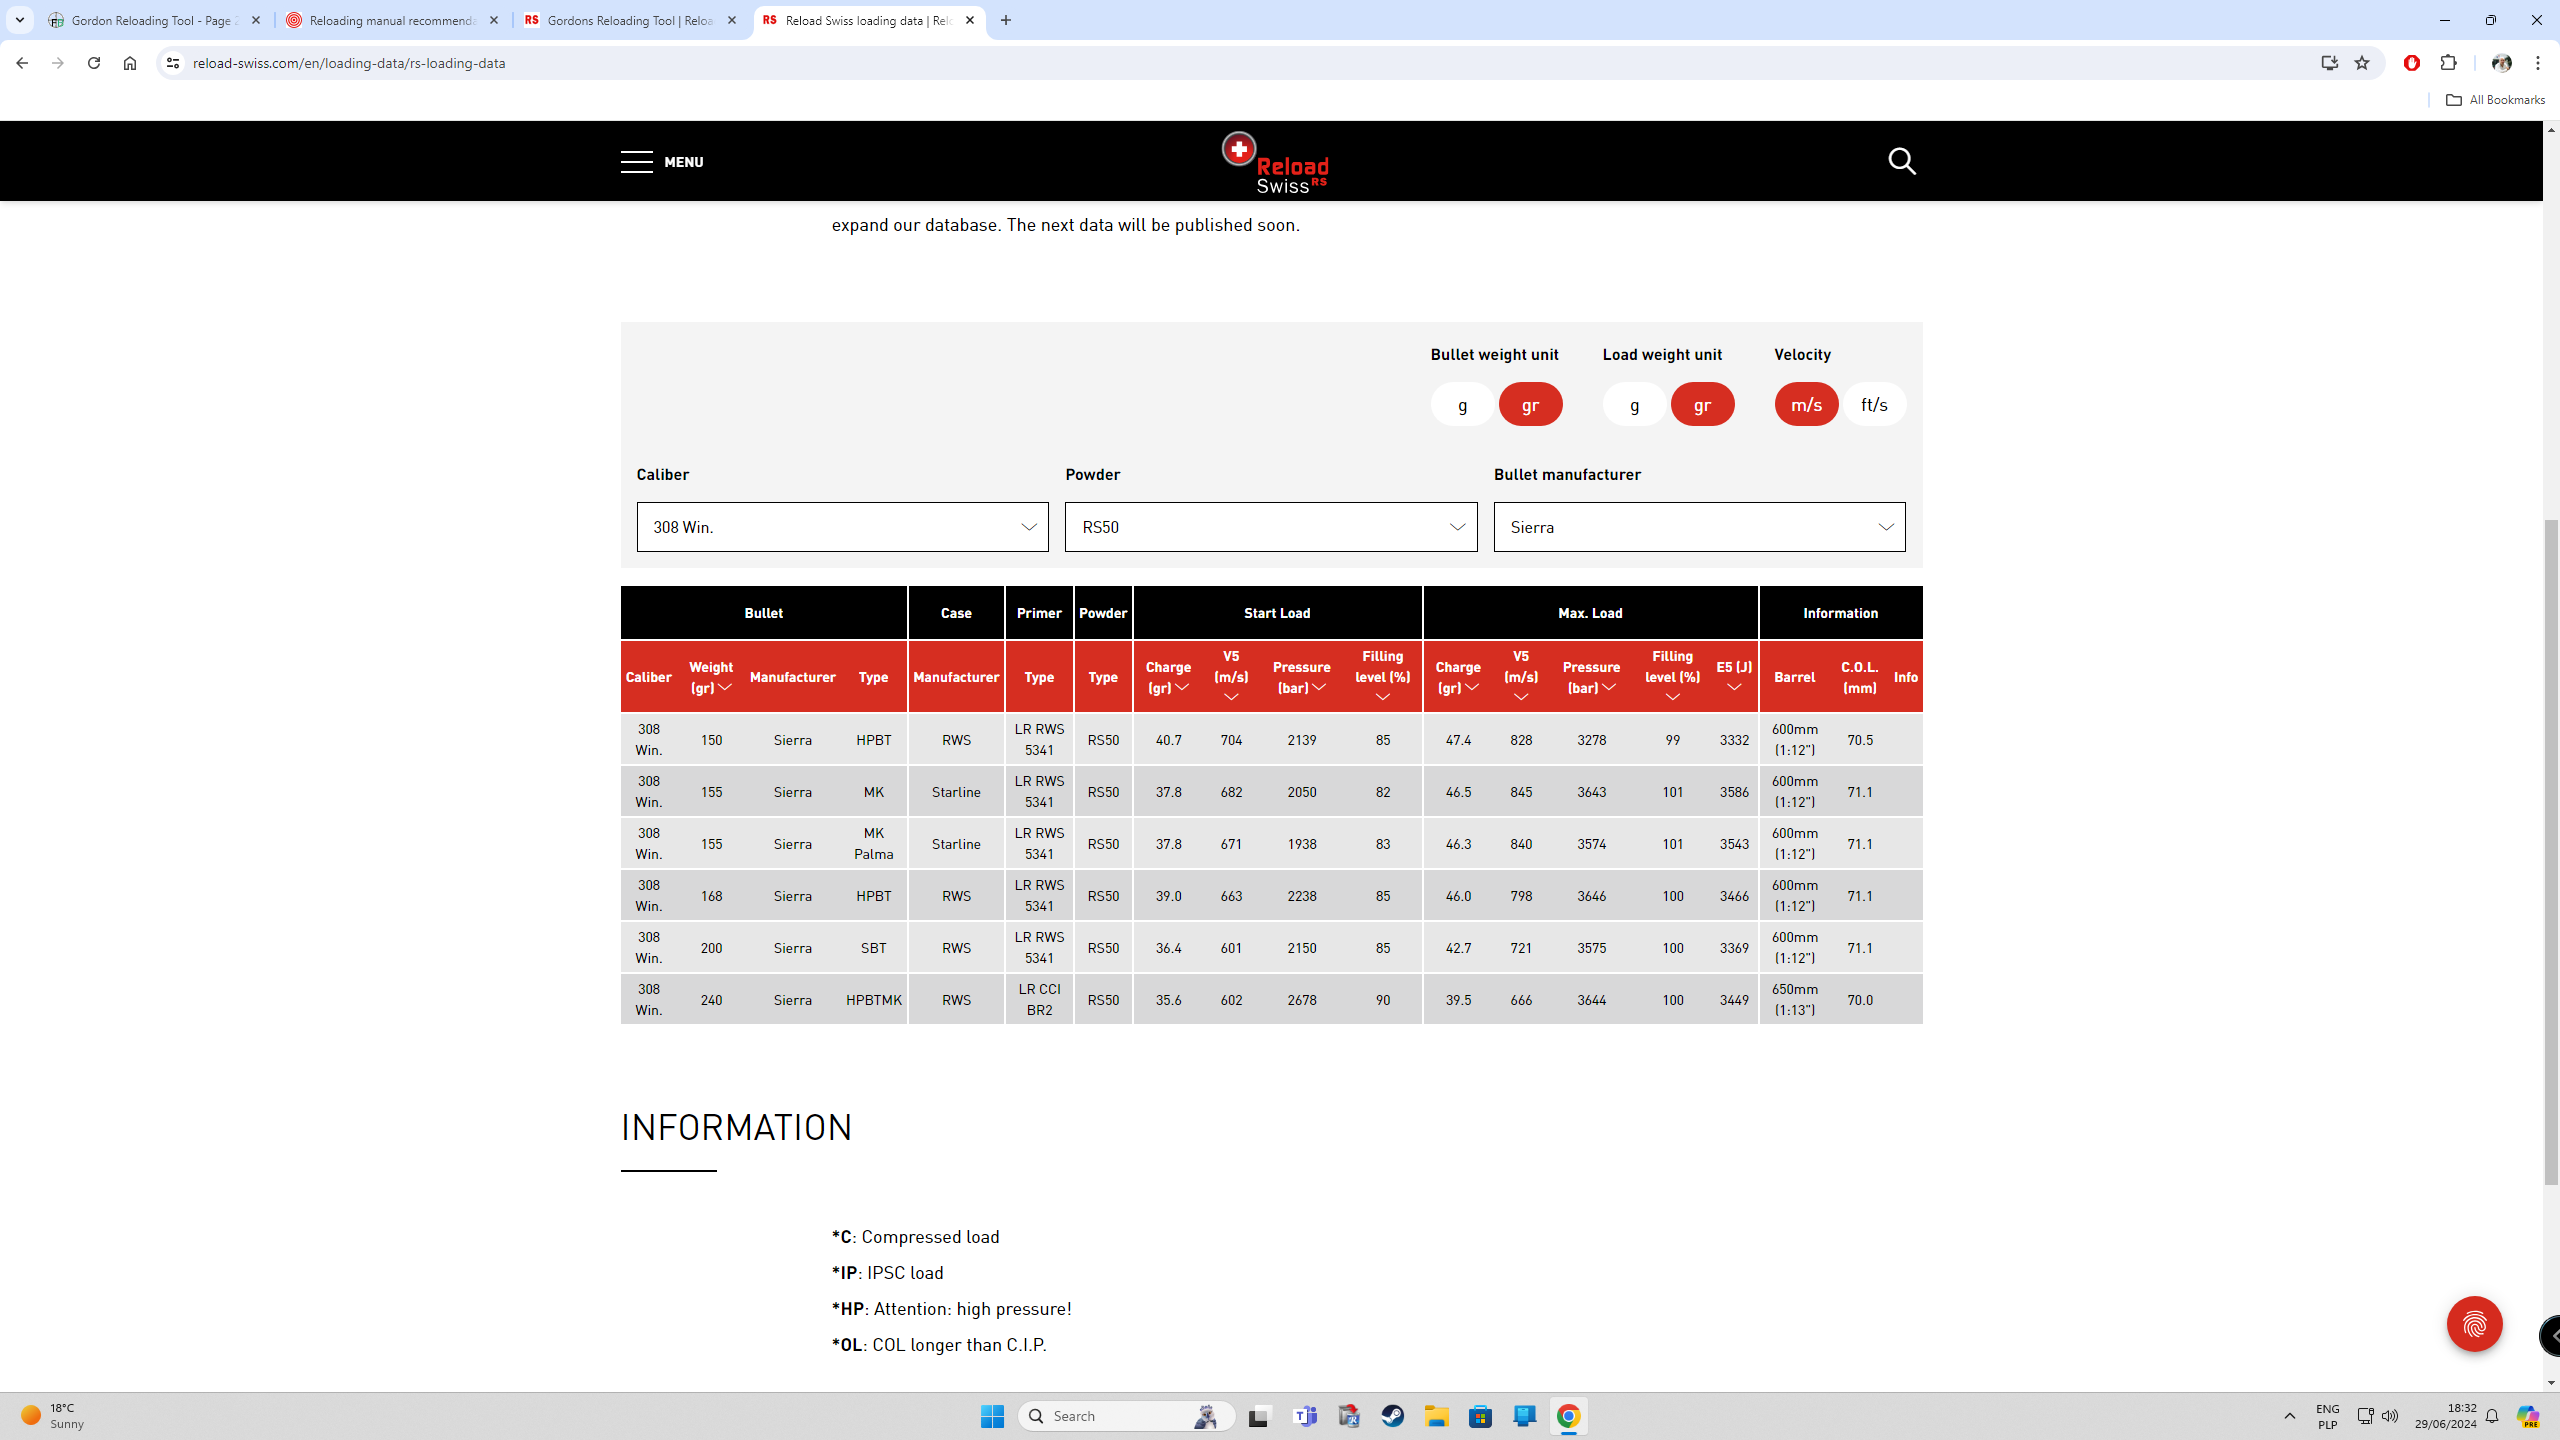Switch to Gordons Reloading Tool | Reload tab
The height and width of the screenshot is (1440, 2560).
click(x=630, y=20)
